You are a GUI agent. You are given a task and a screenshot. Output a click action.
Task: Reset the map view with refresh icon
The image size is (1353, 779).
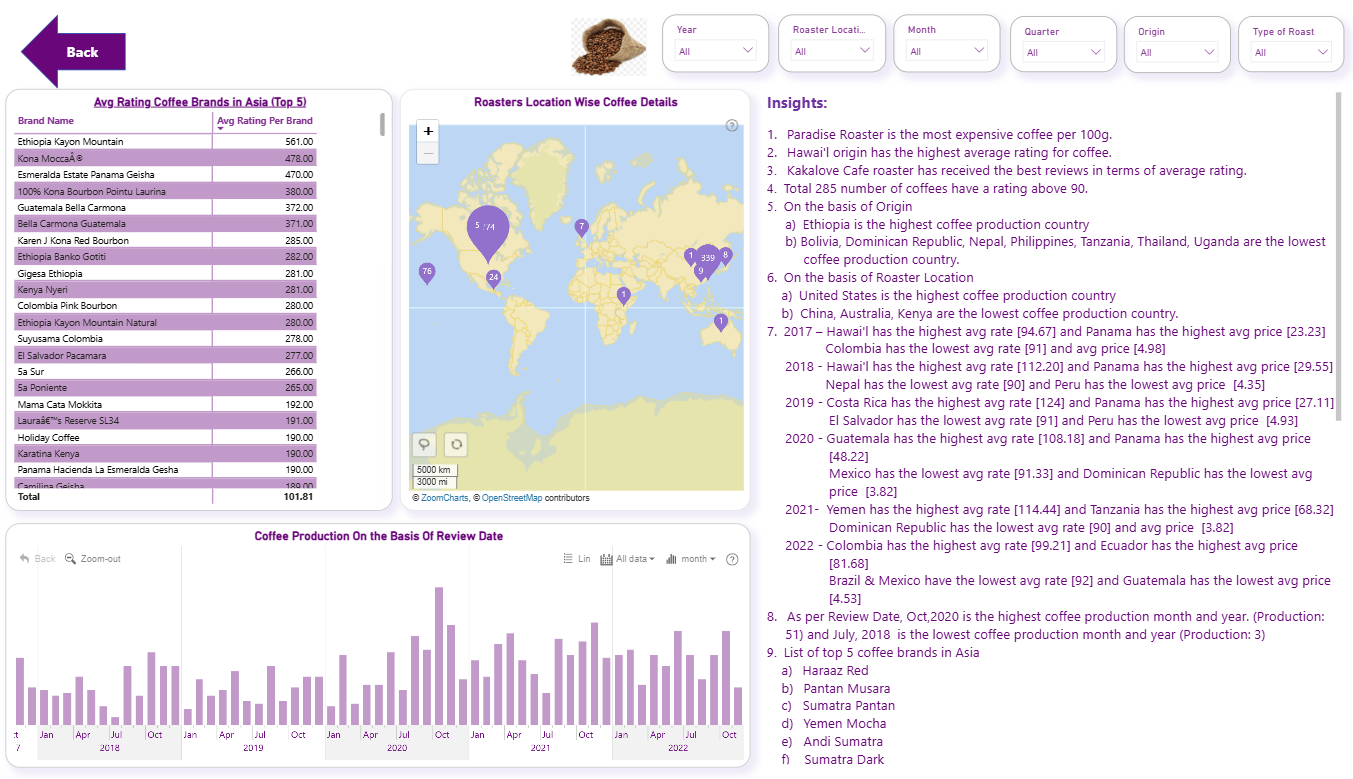click(455, 444)
